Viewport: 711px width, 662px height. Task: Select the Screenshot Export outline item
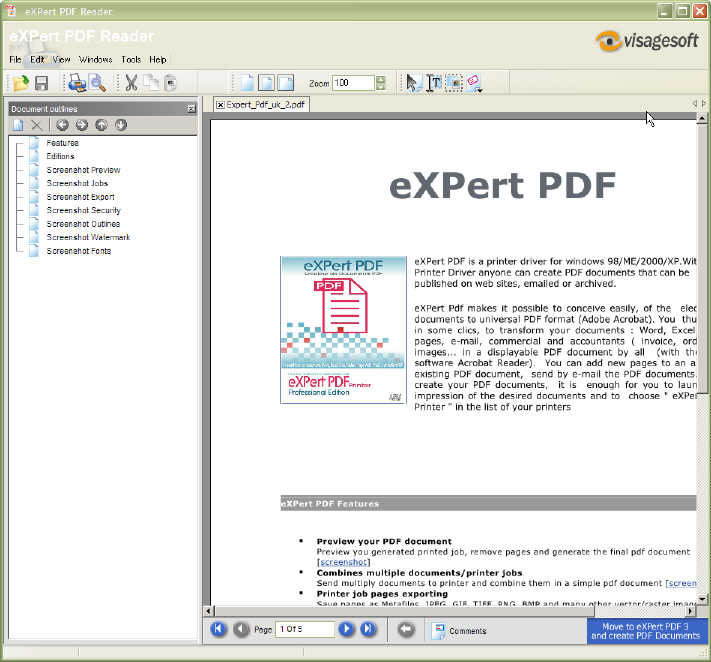81,197
